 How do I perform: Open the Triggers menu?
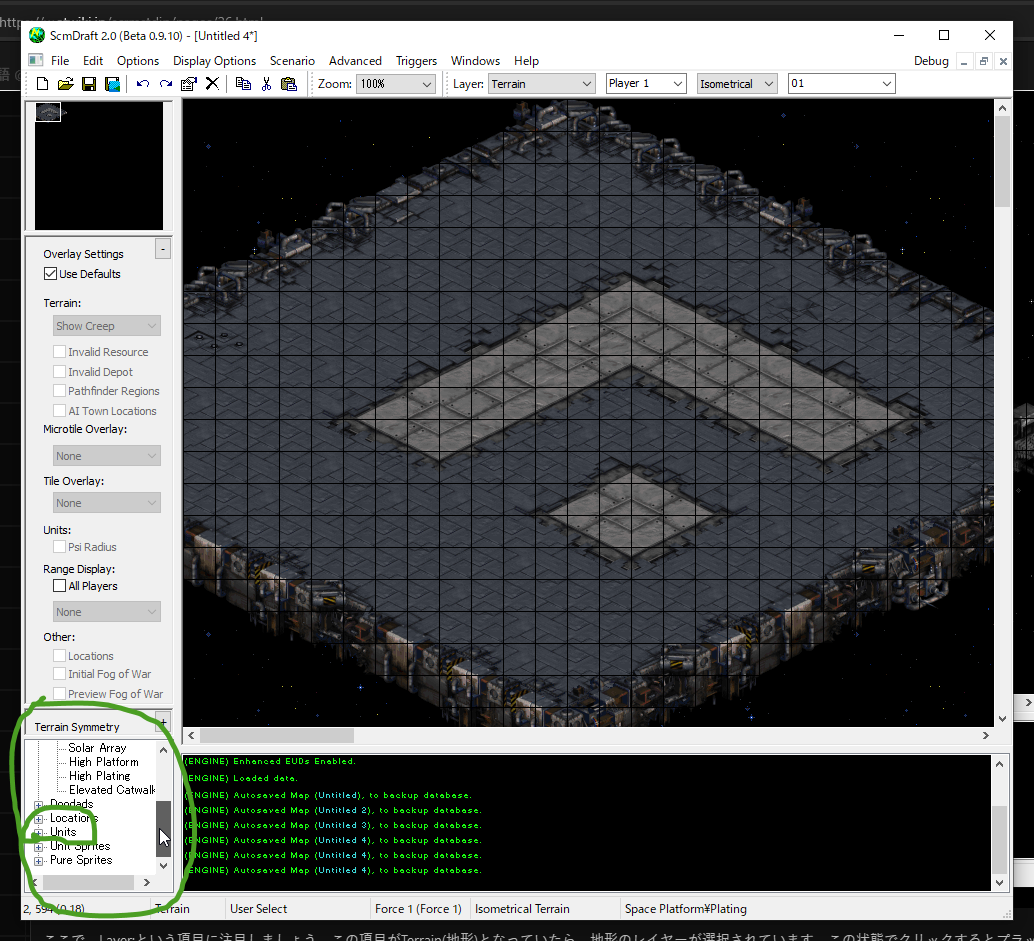(416, 61)
